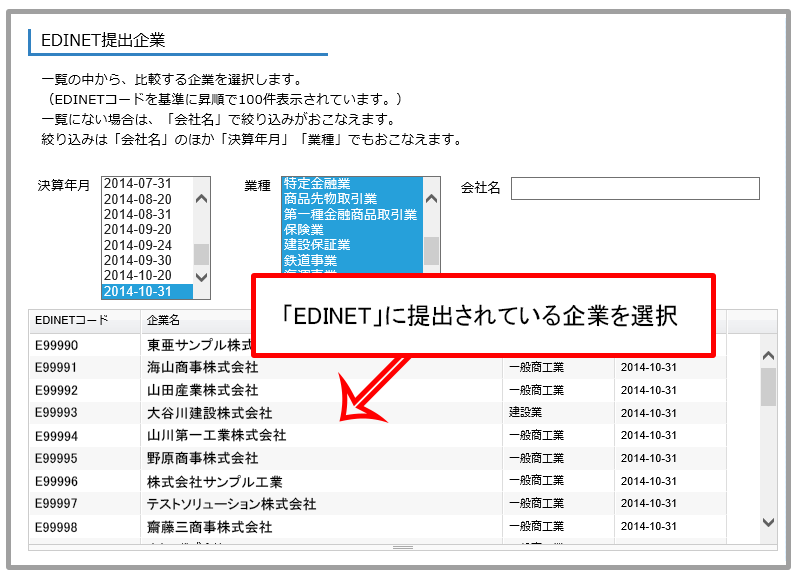Screen dimensions: 800x579
Task: Click the E99993 code cell
Action: coord(57,413)
